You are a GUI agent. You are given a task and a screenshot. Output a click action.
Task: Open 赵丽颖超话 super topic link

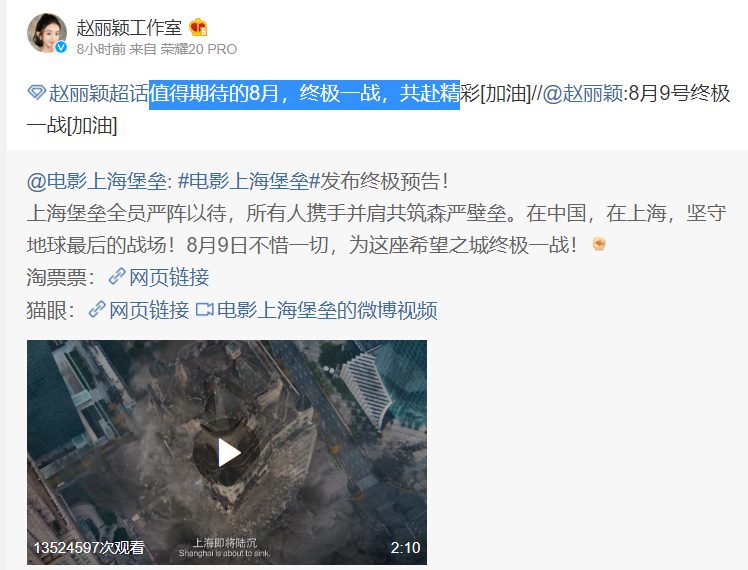coord(98,93)
